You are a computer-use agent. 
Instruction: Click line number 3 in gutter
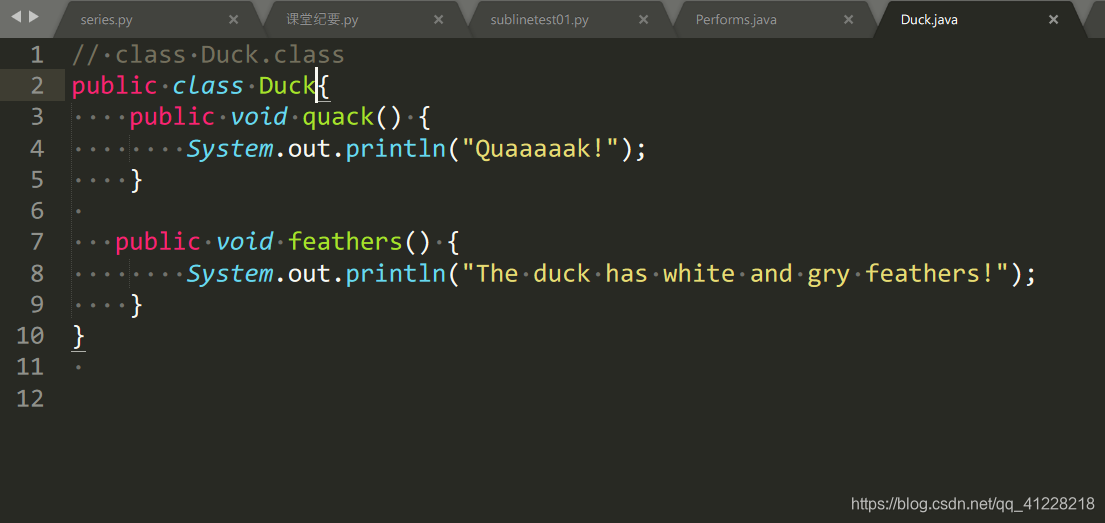tap(37, 116)
